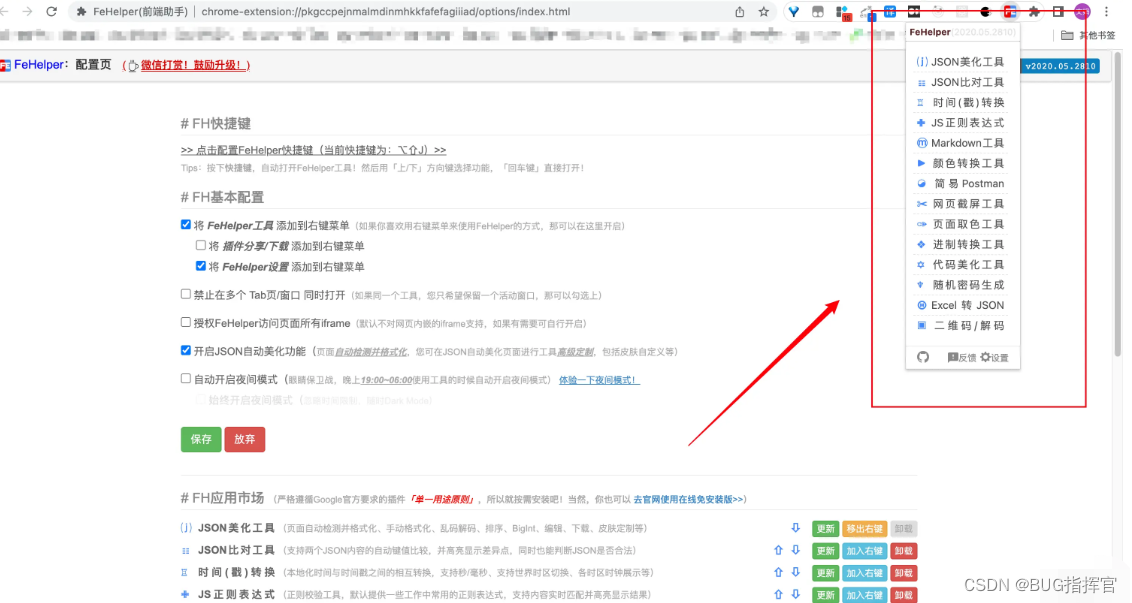Open the purple profile avatar
The width and height of the screenshot is (1132, 603).
tap(1082, 12)
